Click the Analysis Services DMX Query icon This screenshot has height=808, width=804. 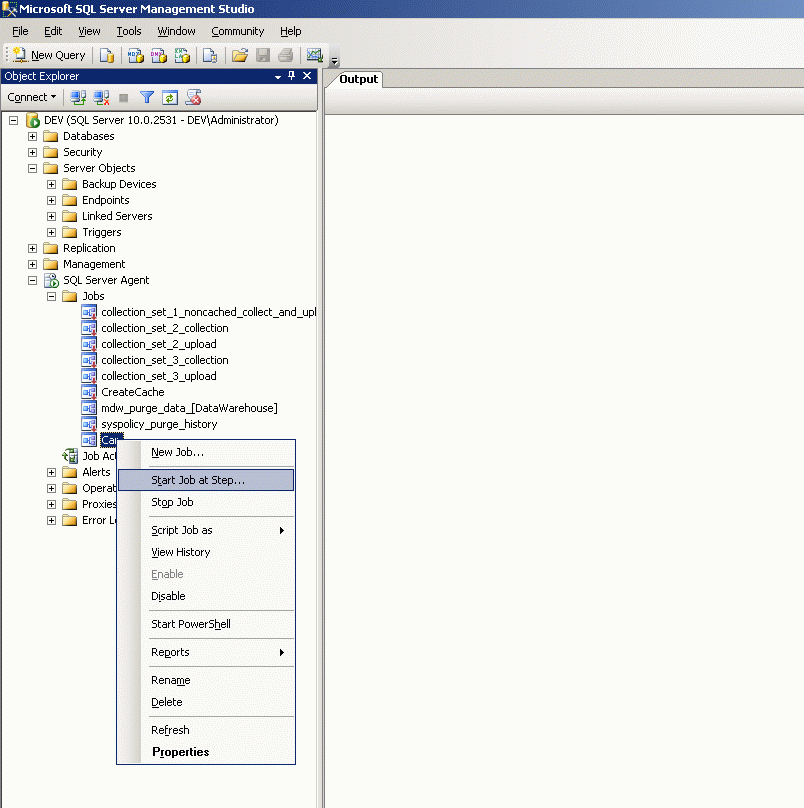click(x=159, y=55)
